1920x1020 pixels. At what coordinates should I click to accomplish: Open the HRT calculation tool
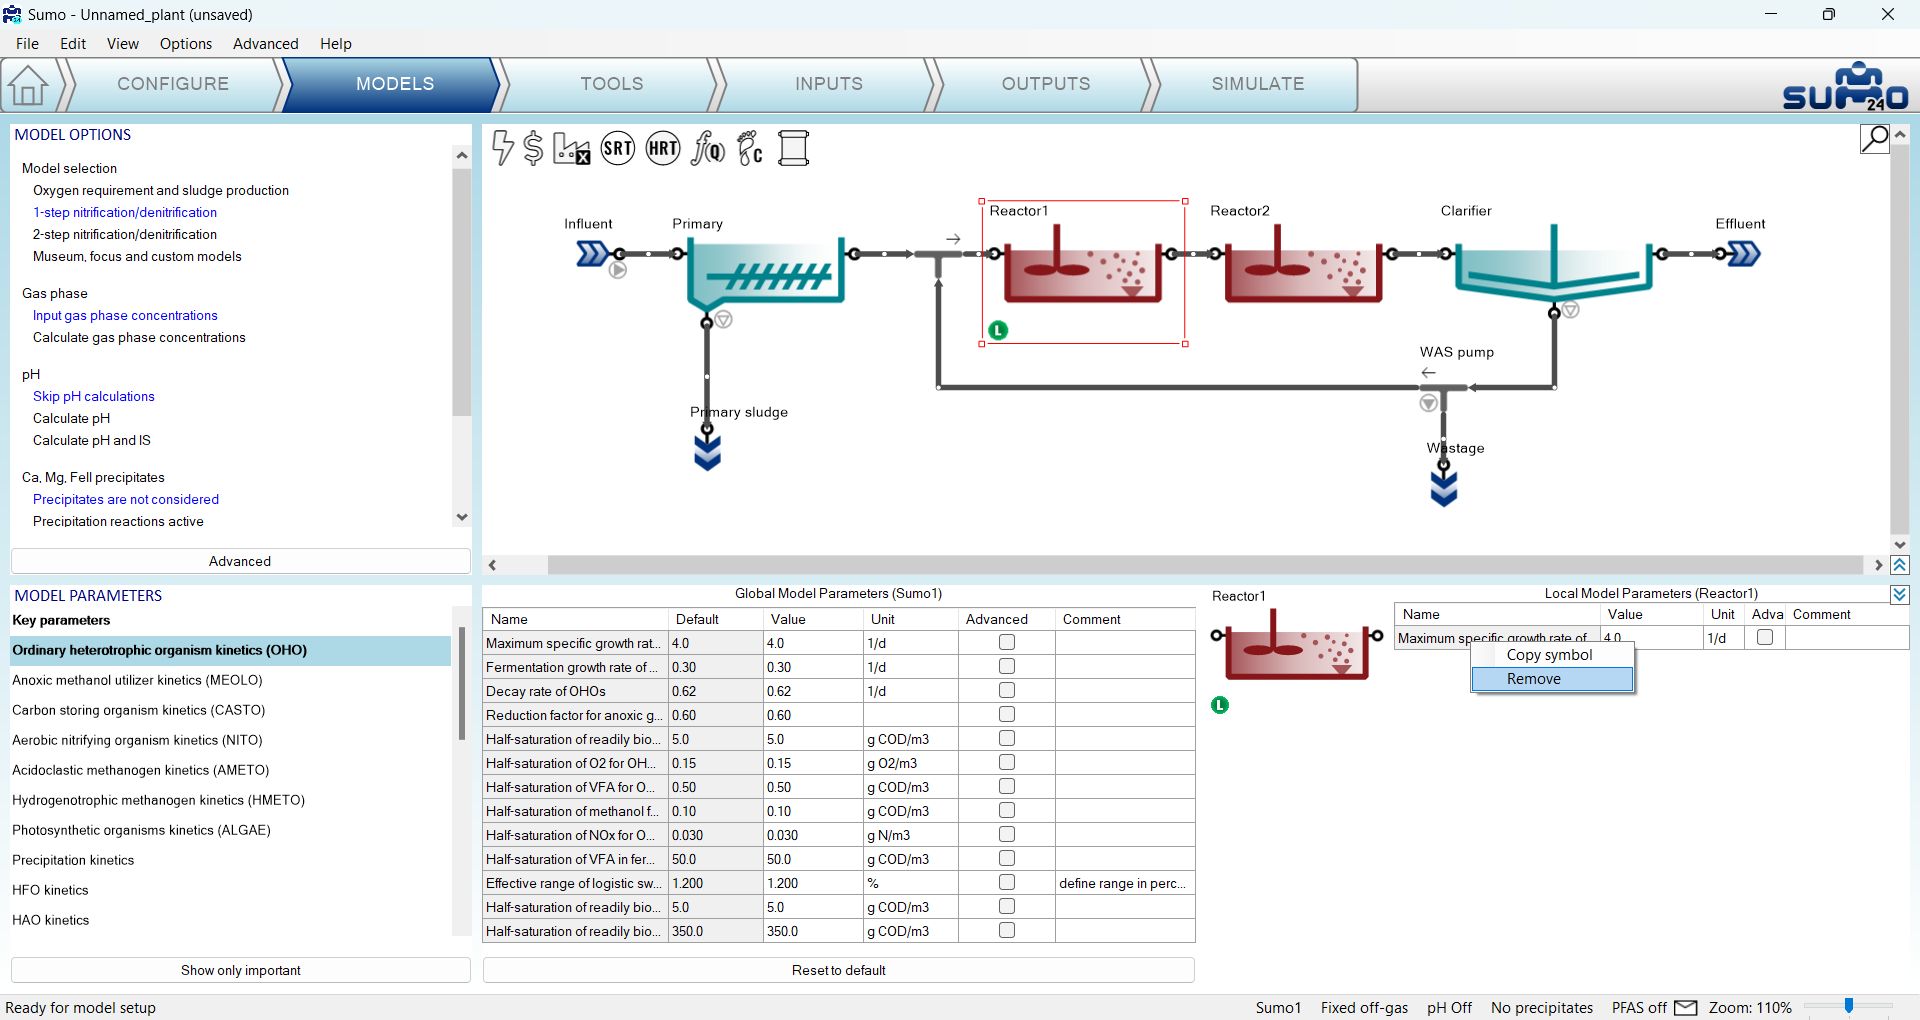[663, 148]
